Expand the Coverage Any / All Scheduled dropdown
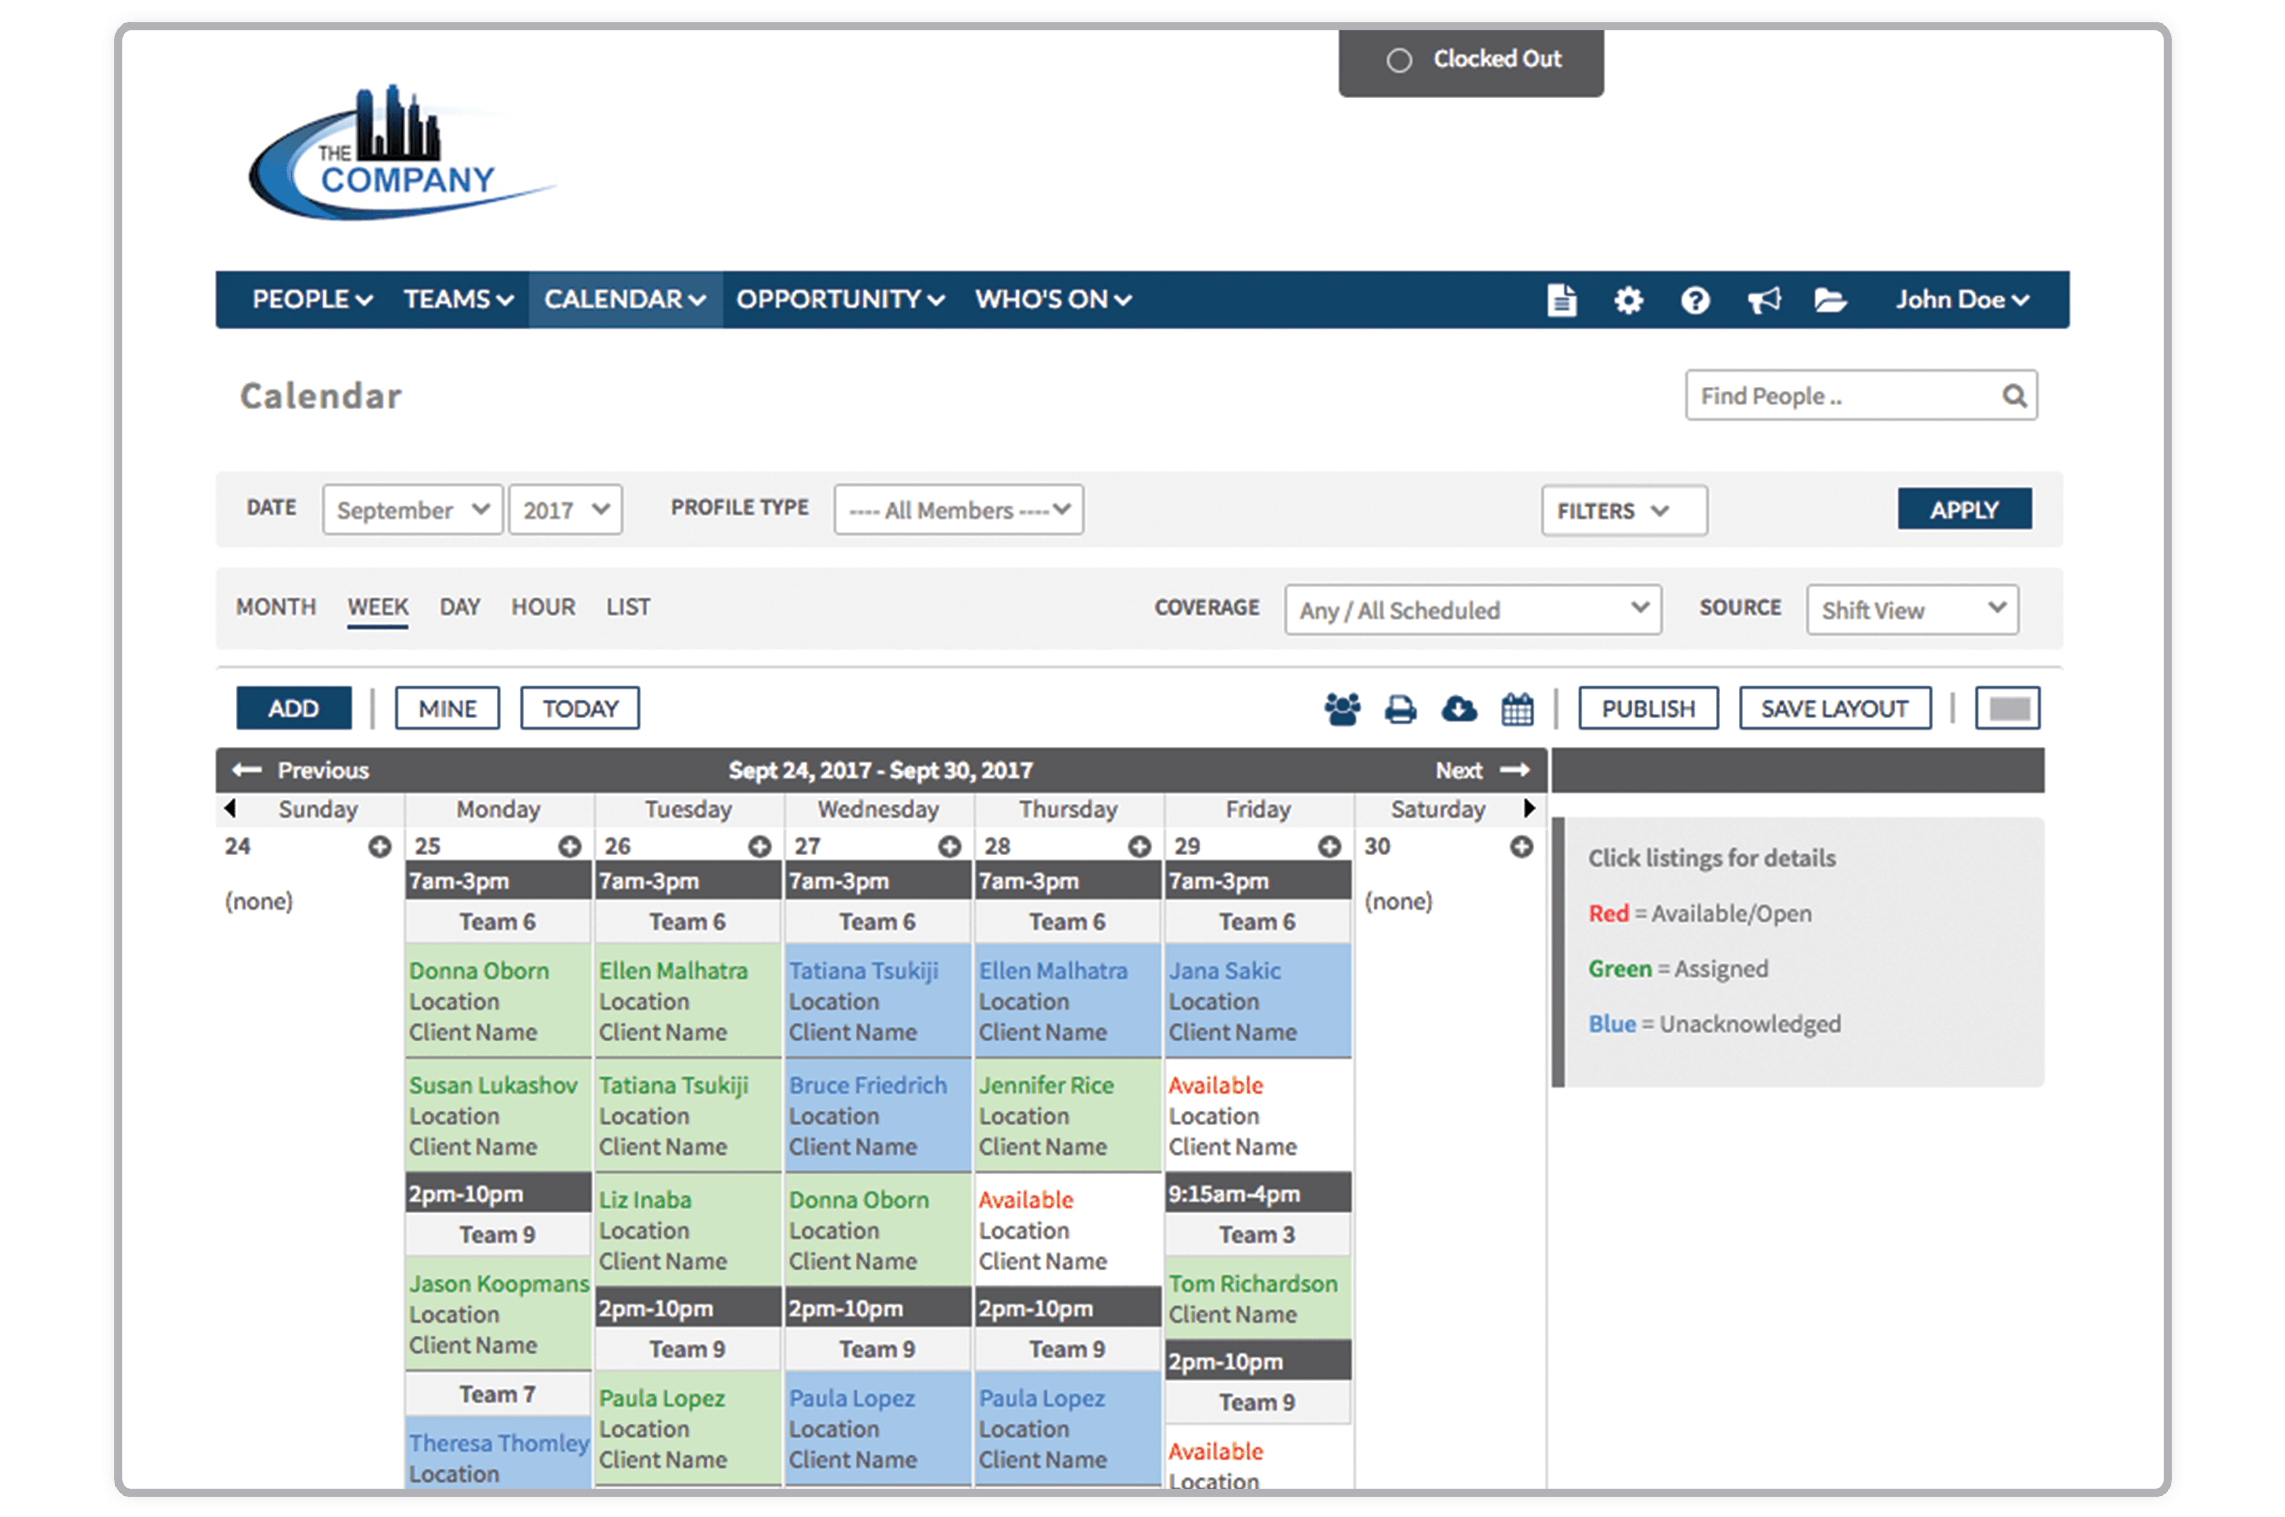The height and width of the screenshot is (1517, 2285). (1472, 610)
